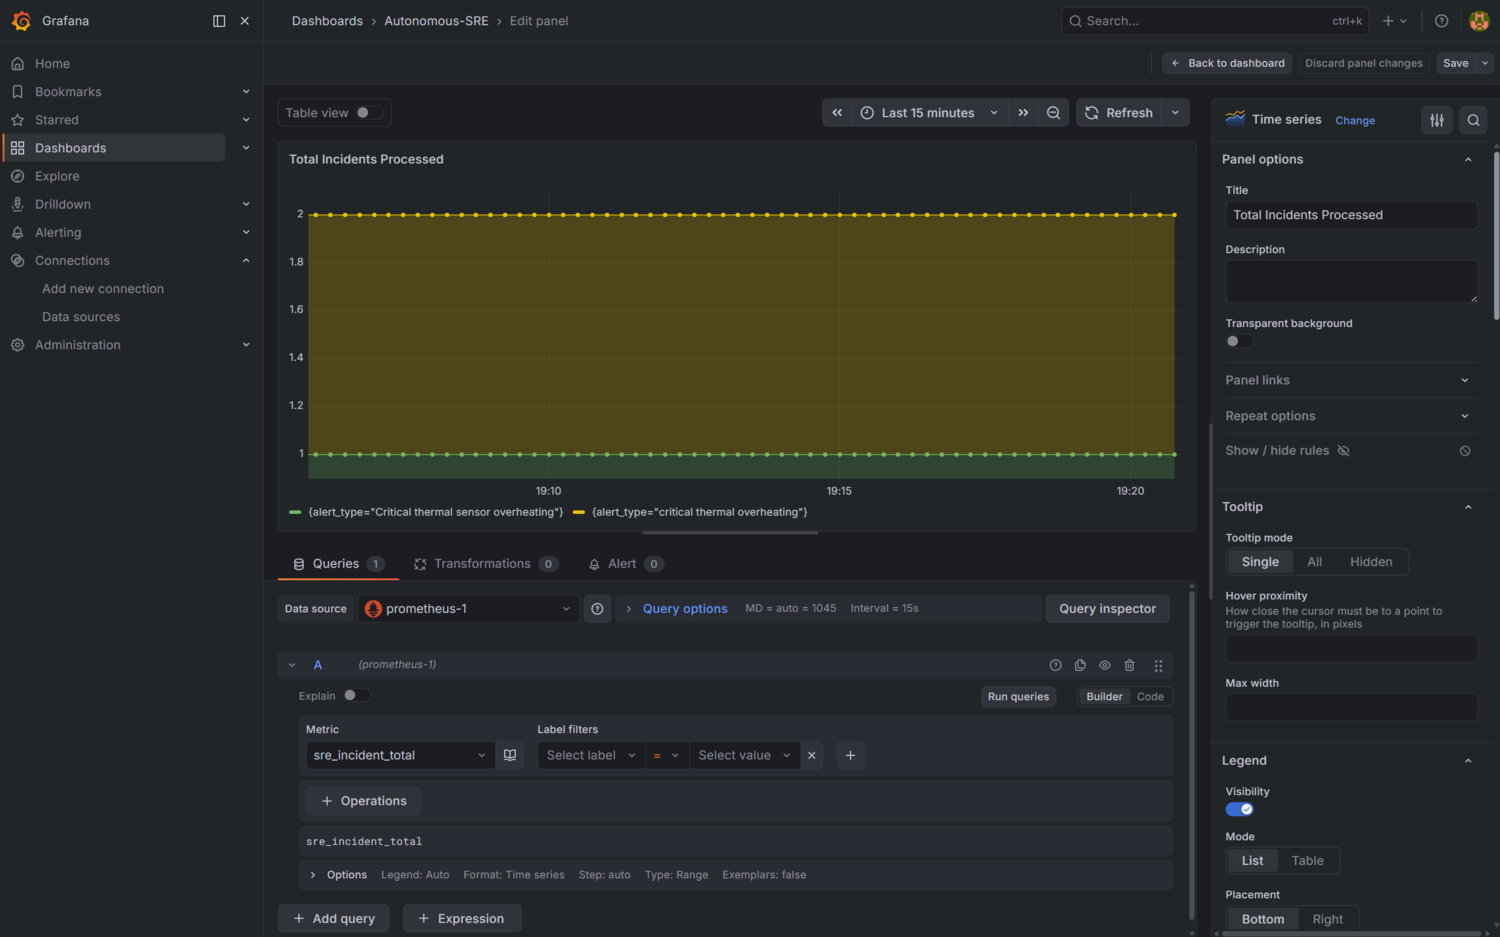
Task: Expand Panel links section
Action: (x=1347, y=380)
